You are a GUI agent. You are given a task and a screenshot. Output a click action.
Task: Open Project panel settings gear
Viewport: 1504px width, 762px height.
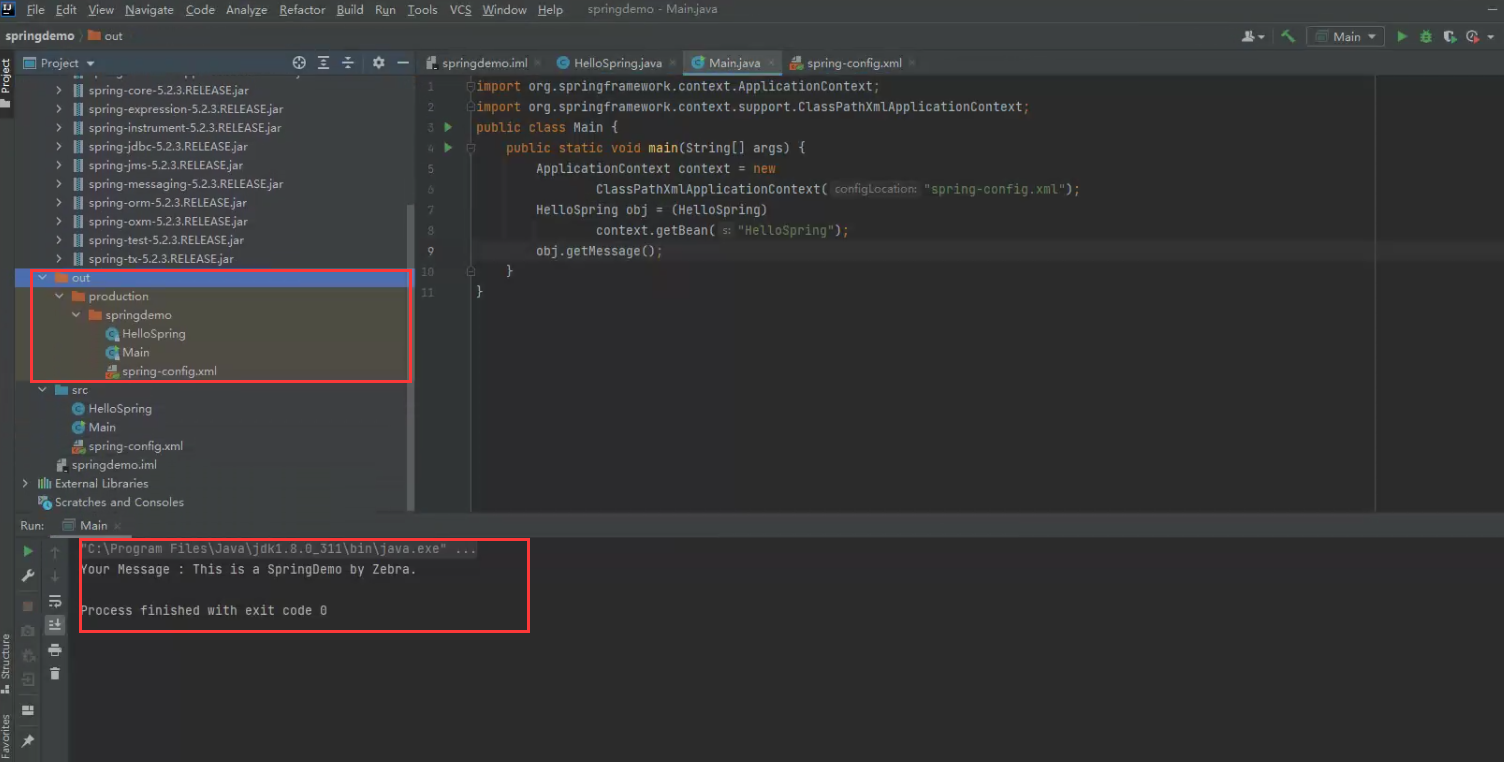pos(379,62)
